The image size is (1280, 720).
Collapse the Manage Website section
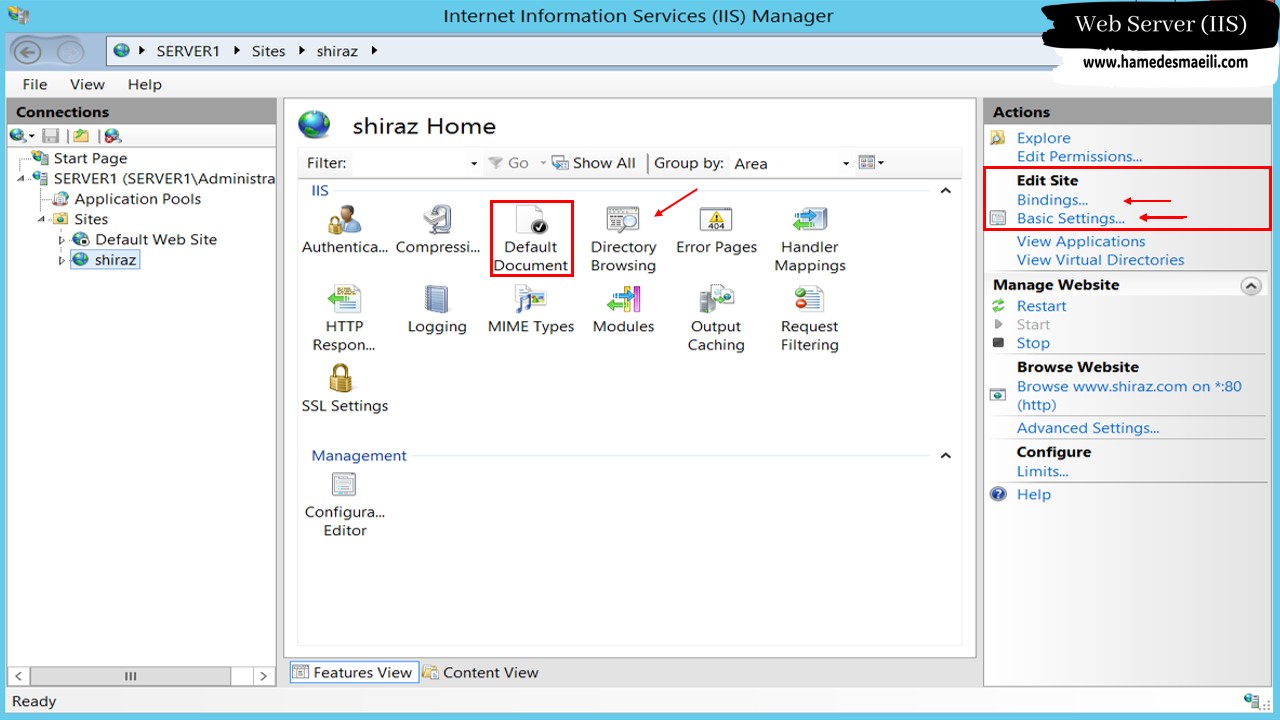click(x=1250, y=285)
